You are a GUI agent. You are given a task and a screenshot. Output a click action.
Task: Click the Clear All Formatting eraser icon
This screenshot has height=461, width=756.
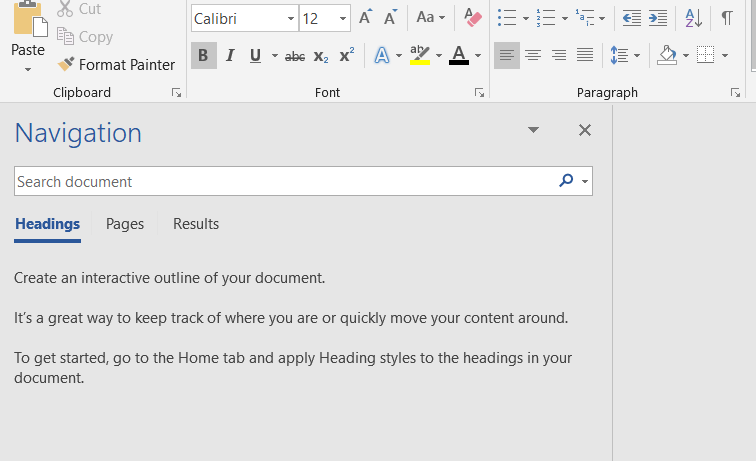473,18
